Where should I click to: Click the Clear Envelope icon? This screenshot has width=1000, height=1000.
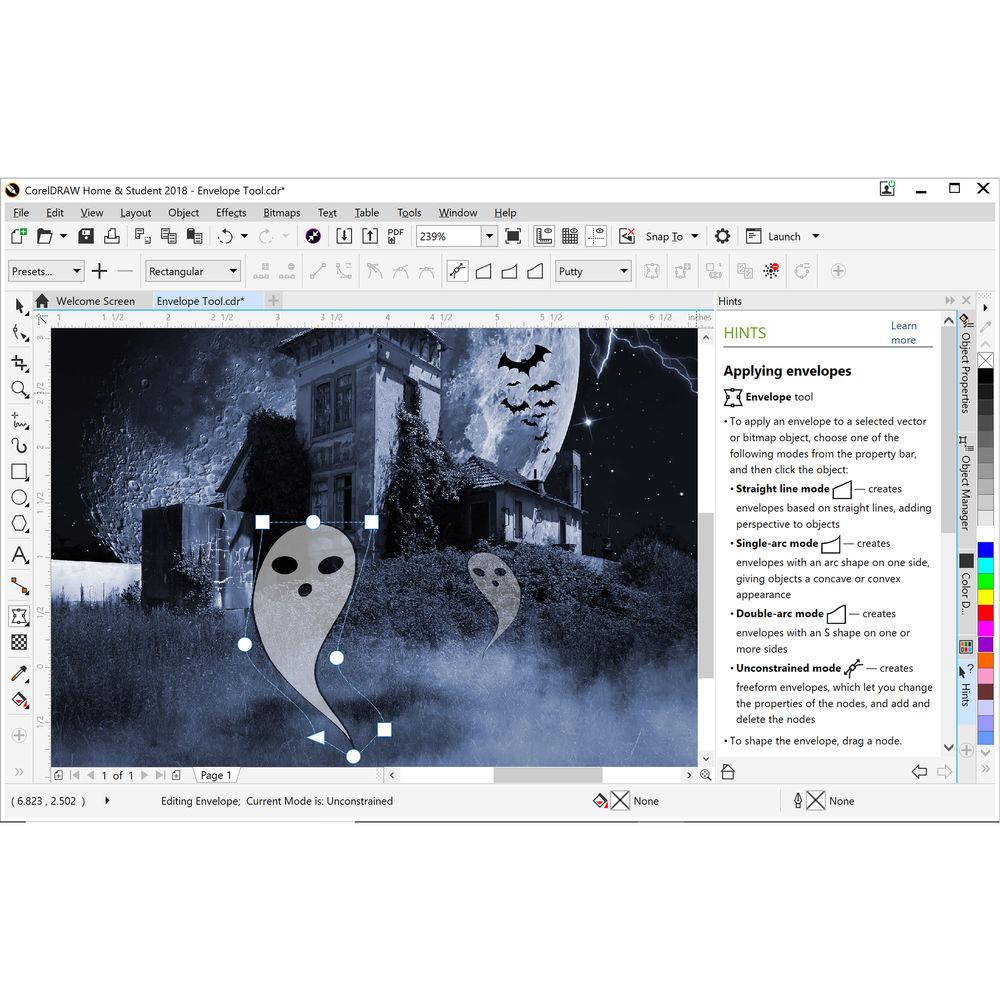pyautogui.click(x=771, y=271)
